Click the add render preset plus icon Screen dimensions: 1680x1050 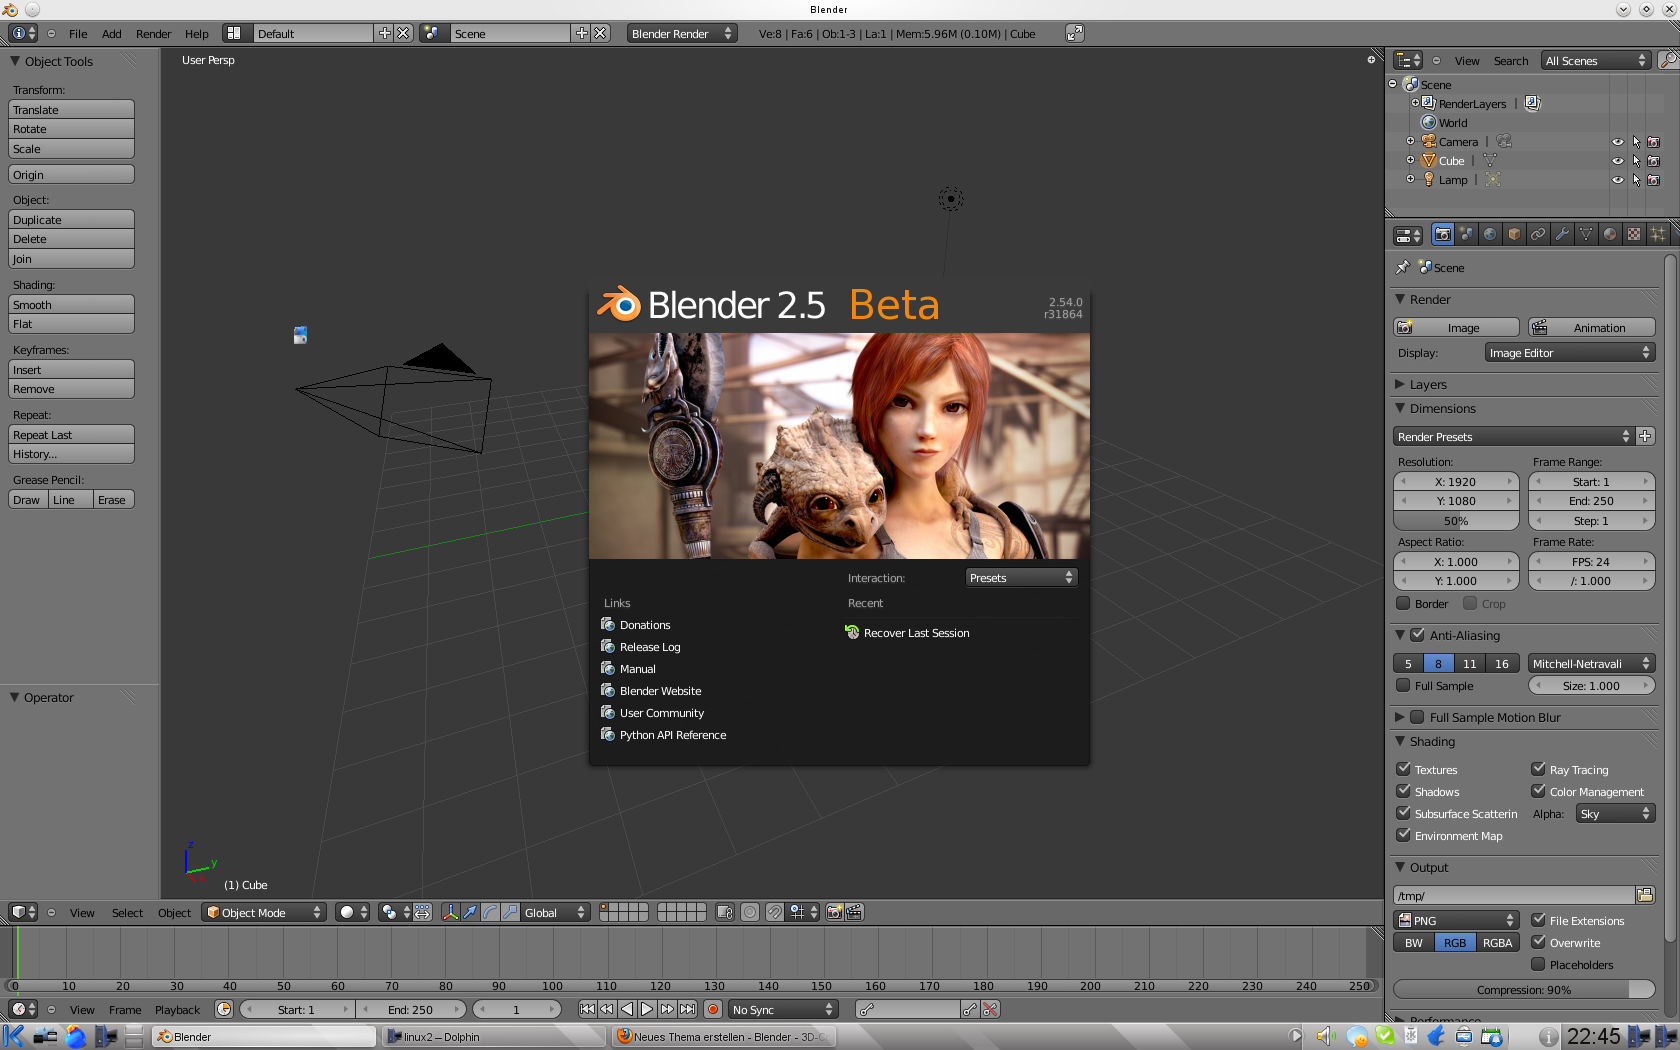click(x=1645, y=437)
